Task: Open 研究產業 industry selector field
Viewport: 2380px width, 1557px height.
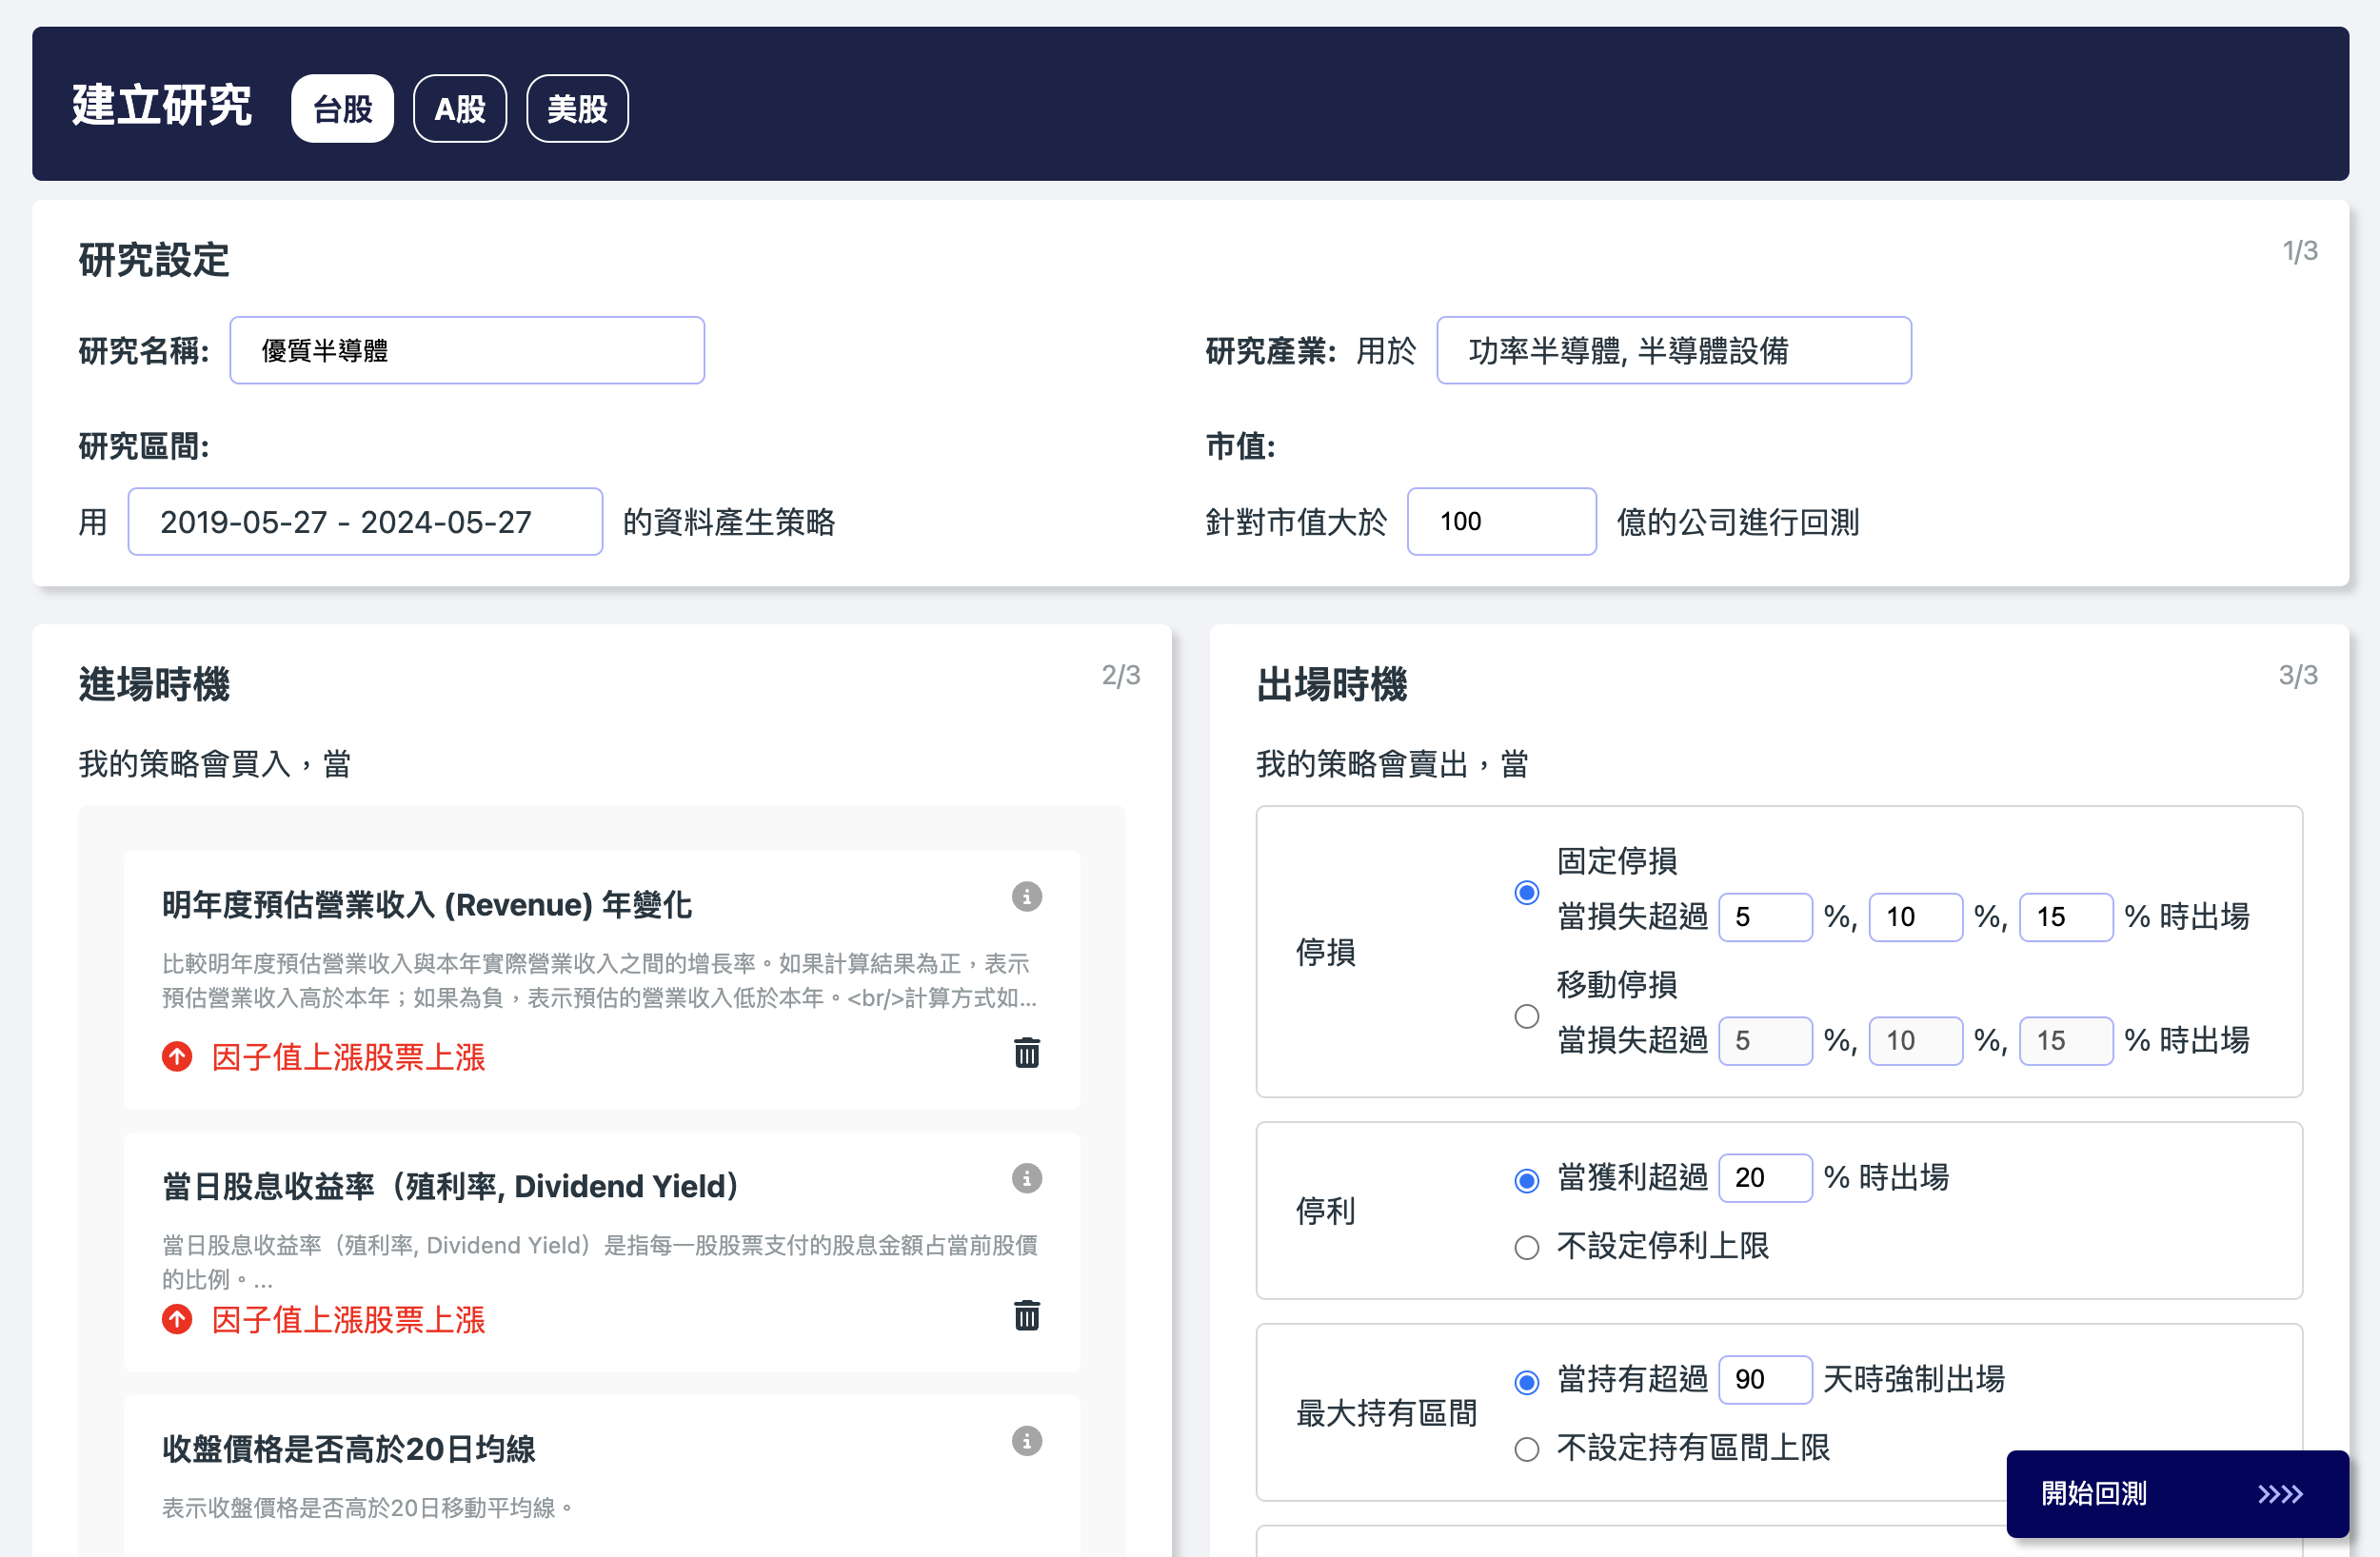Action: coord(1673,351)
